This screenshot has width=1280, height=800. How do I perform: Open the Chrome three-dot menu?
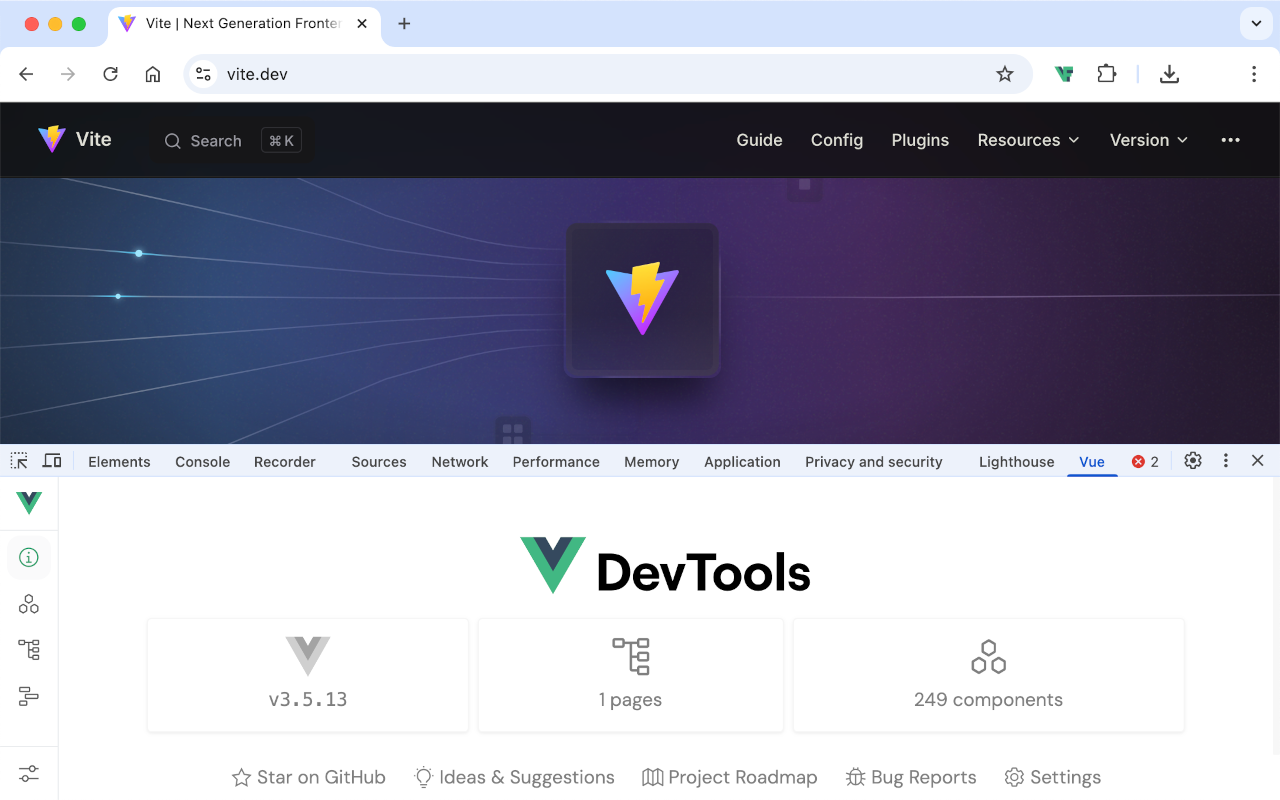pos(1254,74)
